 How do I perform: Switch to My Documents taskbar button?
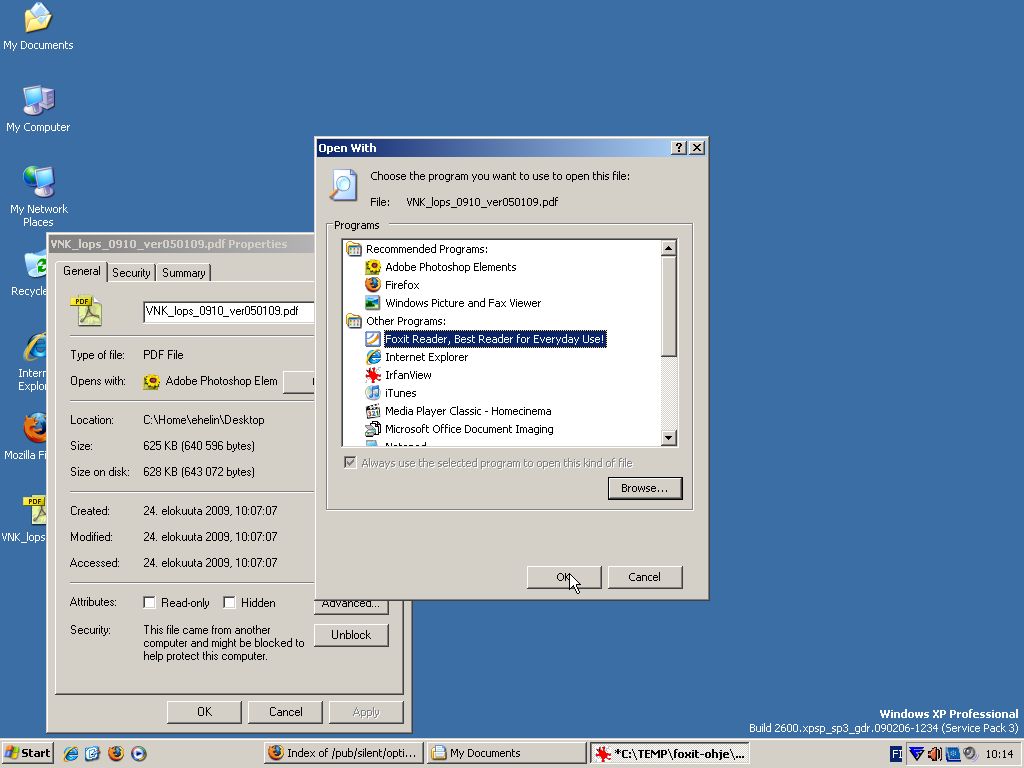coord(507,753)
